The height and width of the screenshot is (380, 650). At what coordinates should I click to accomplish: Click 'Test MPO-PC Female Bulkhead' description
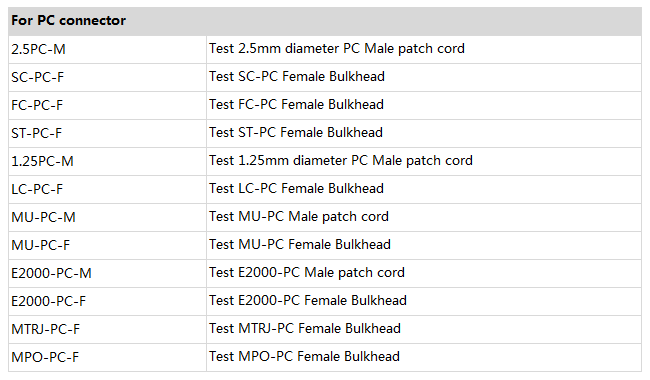coord(304,356)
